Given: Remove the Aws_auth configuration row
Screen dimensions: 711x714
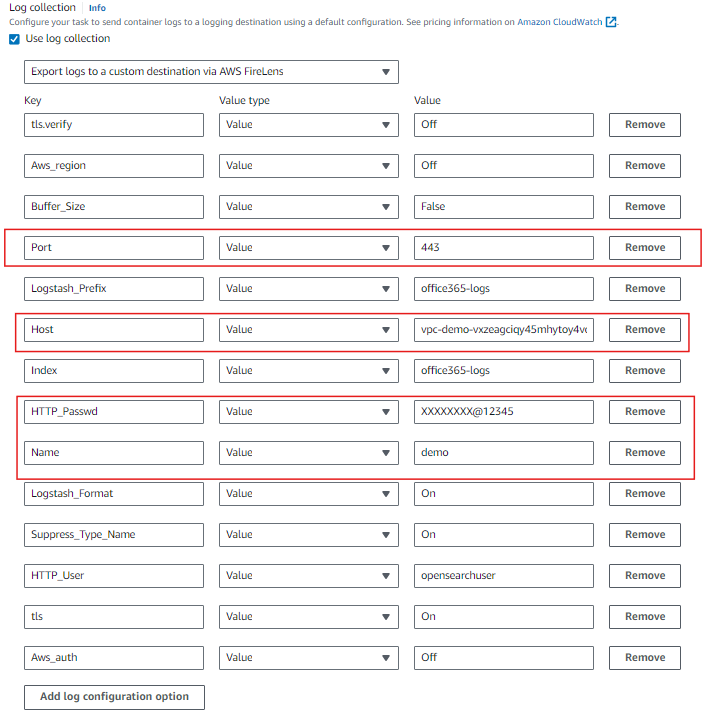Looking at the screenshot, I should (644, 658).
